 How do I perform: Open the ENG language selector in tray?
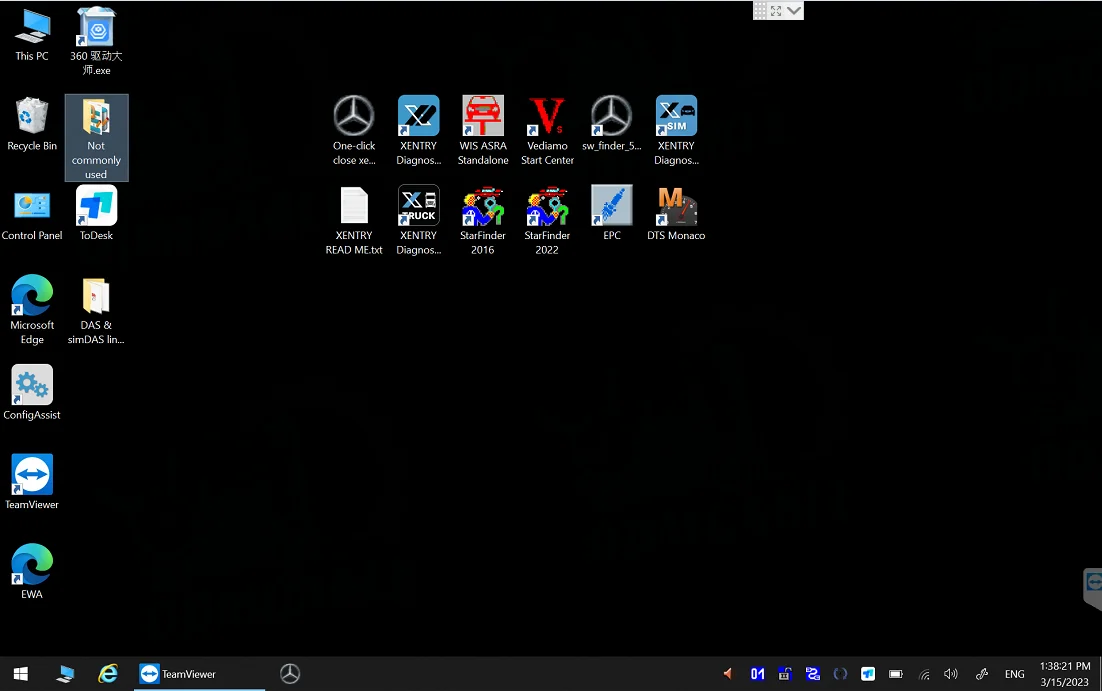pyautogui.click(x=1014, y=674)
